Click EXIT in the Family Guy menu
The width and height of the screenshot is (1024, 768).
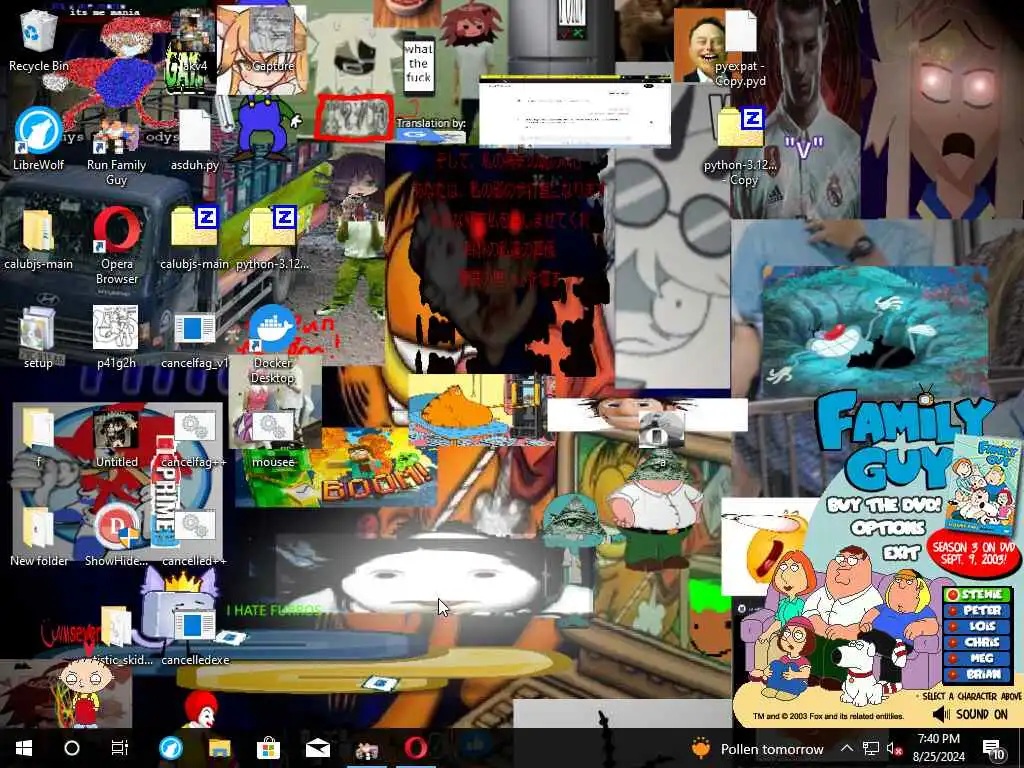pos(901,552)
